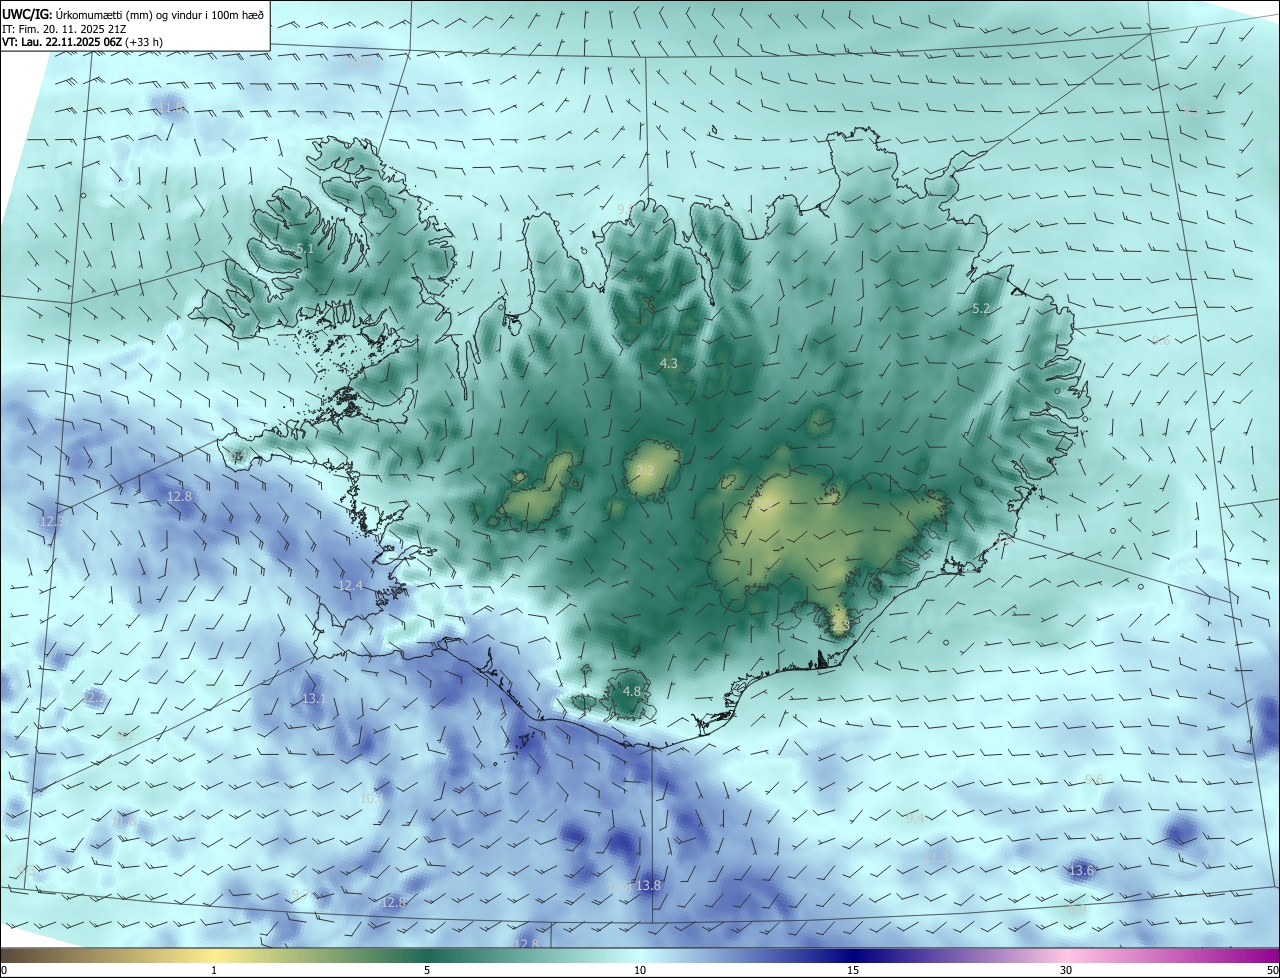Click the 'VT: Lau. 22.11.2025 06Z (+33 h)' line
This screenshot has height=978, width=1280.
[82, 42]
